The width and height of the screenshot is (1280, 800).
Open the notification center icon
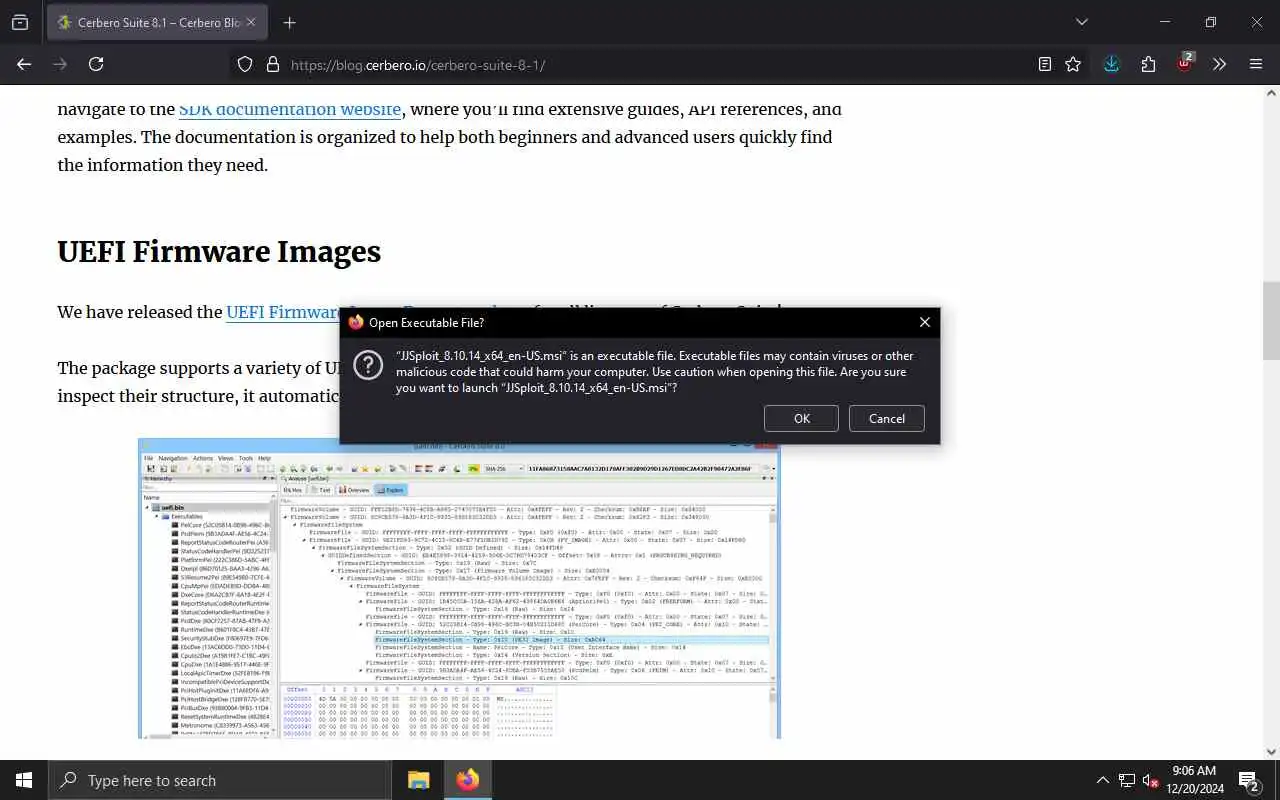[1249, 780]
